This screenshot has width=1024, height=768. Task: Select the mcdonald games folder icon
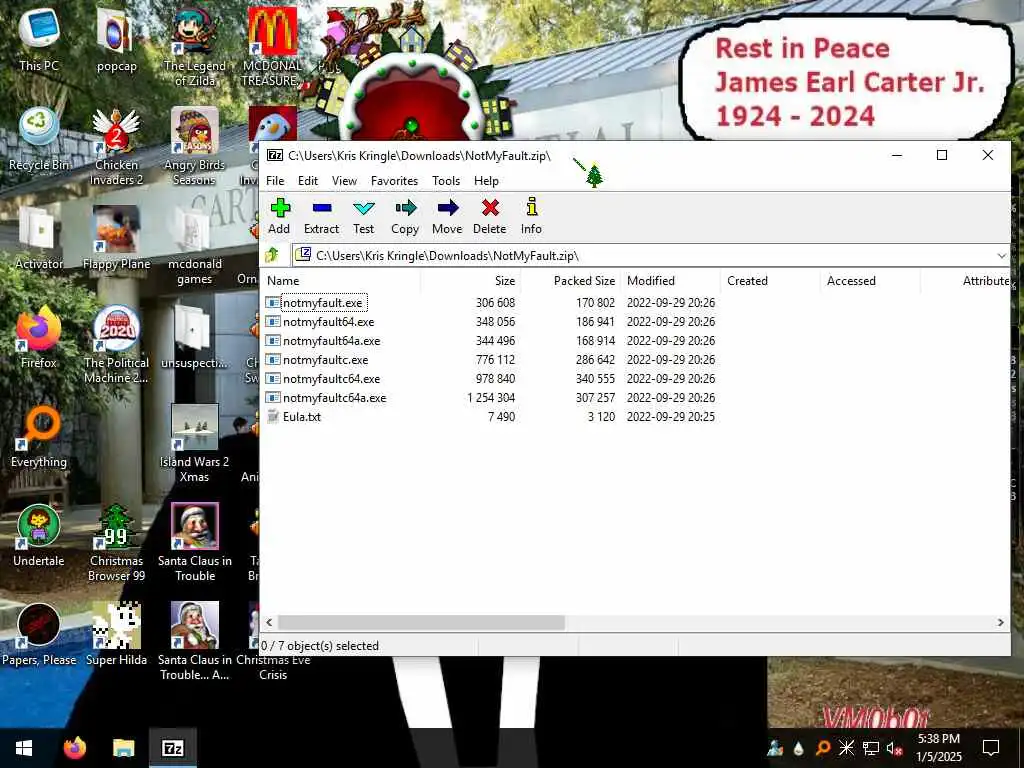click(195, 246)
